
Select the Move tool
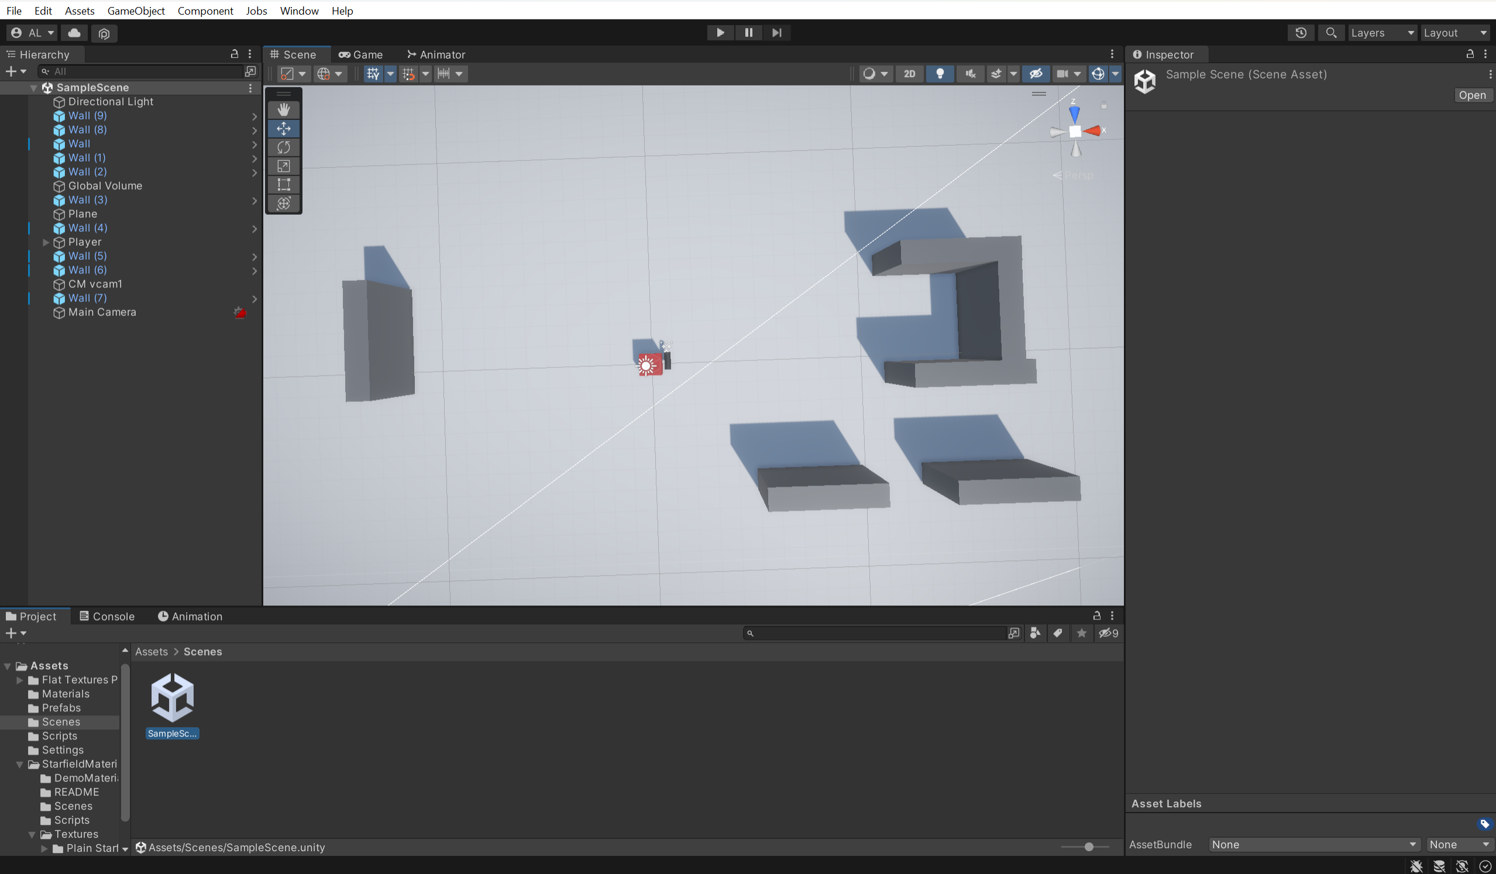[284, 128]
